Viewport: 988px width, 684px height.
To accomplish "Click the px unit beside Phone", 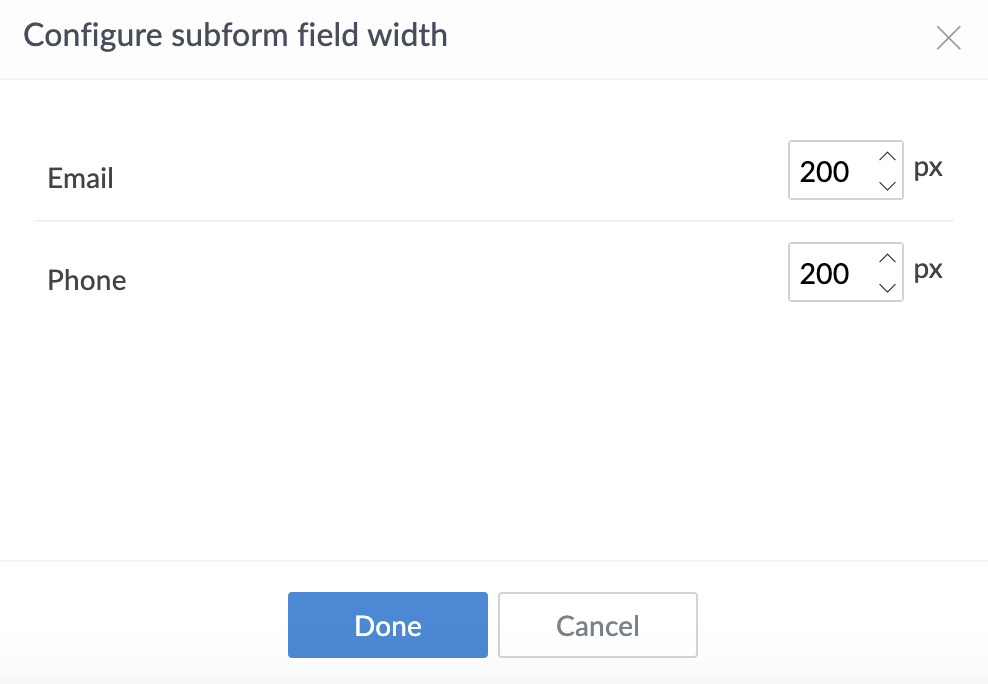I will click(x=928, y=269).
